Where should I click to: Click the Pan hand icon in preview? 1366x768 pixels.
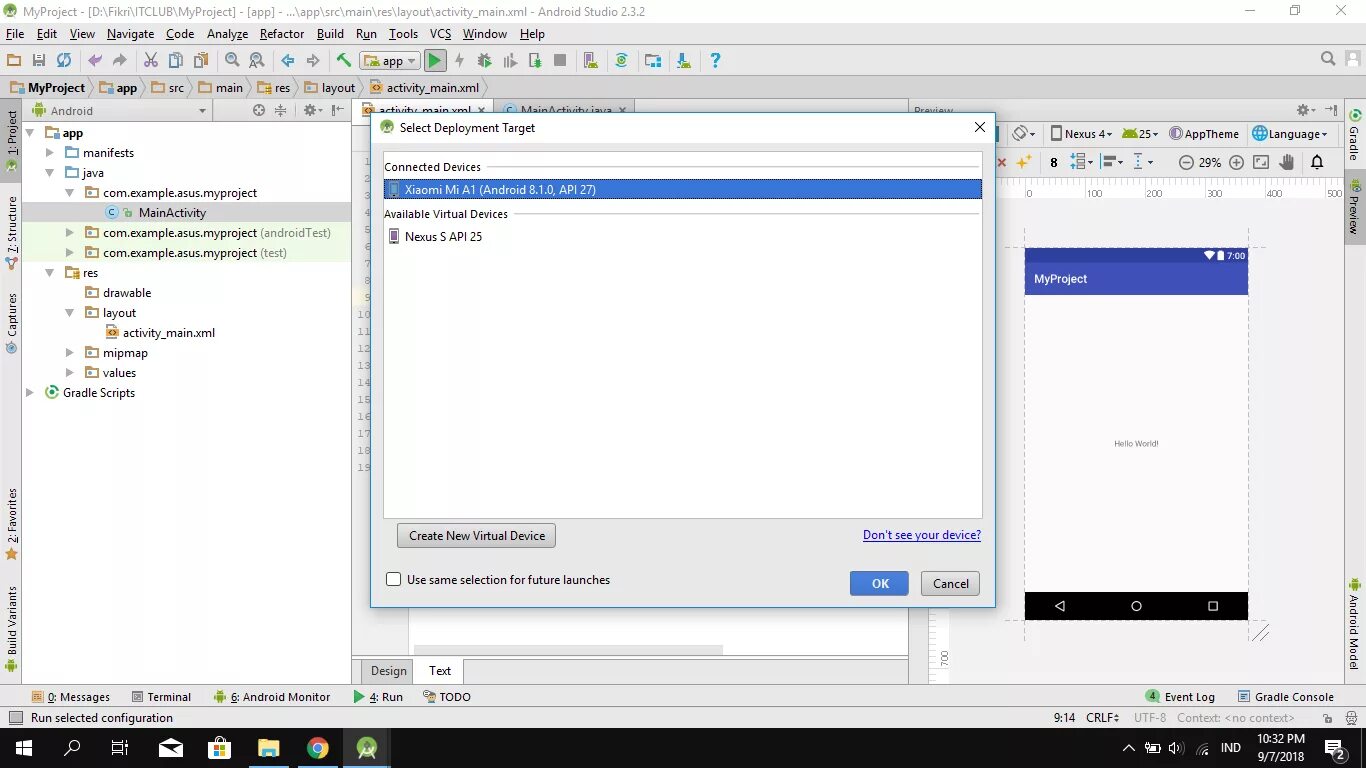tap(1287, 162)
